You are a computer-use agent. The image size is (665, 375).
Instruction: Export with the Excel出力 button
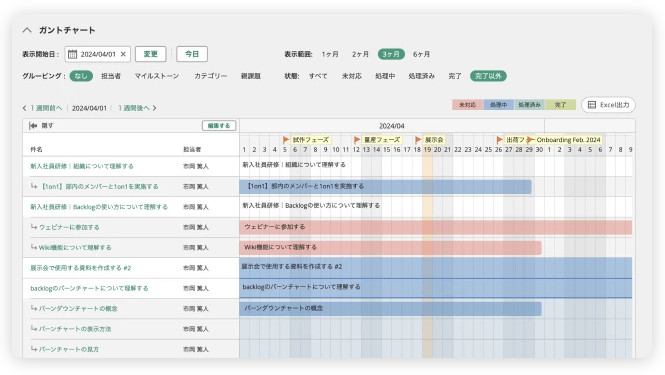pos(608,105)
